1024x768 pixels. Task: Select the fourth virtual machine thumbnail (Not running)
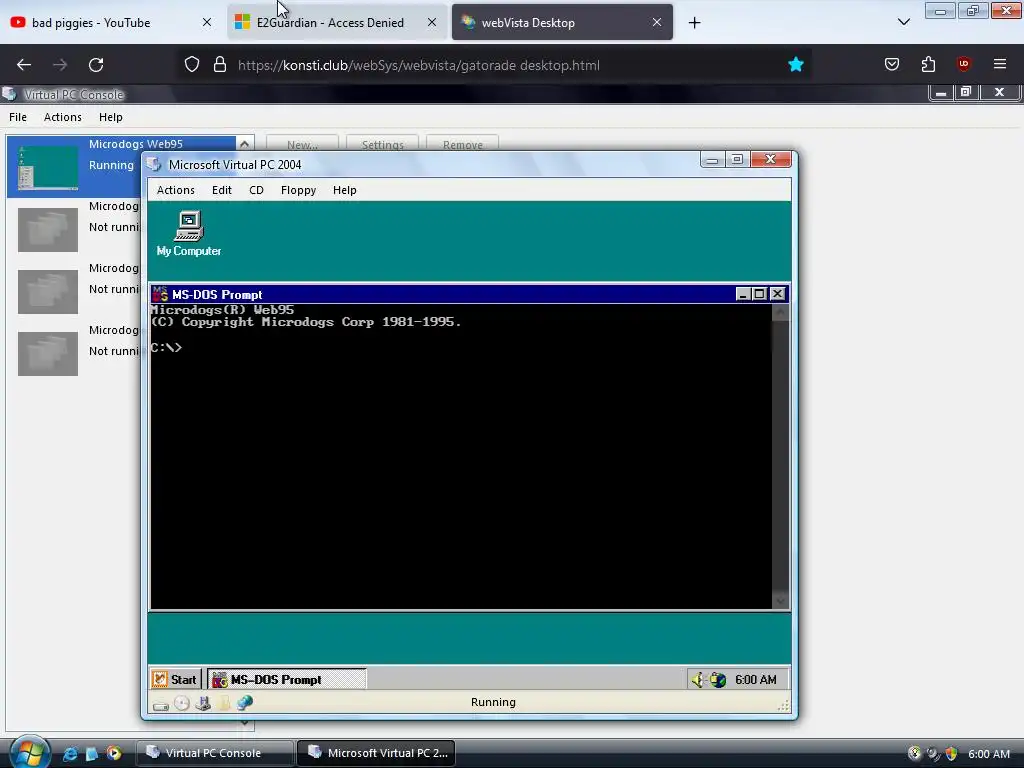48,354
